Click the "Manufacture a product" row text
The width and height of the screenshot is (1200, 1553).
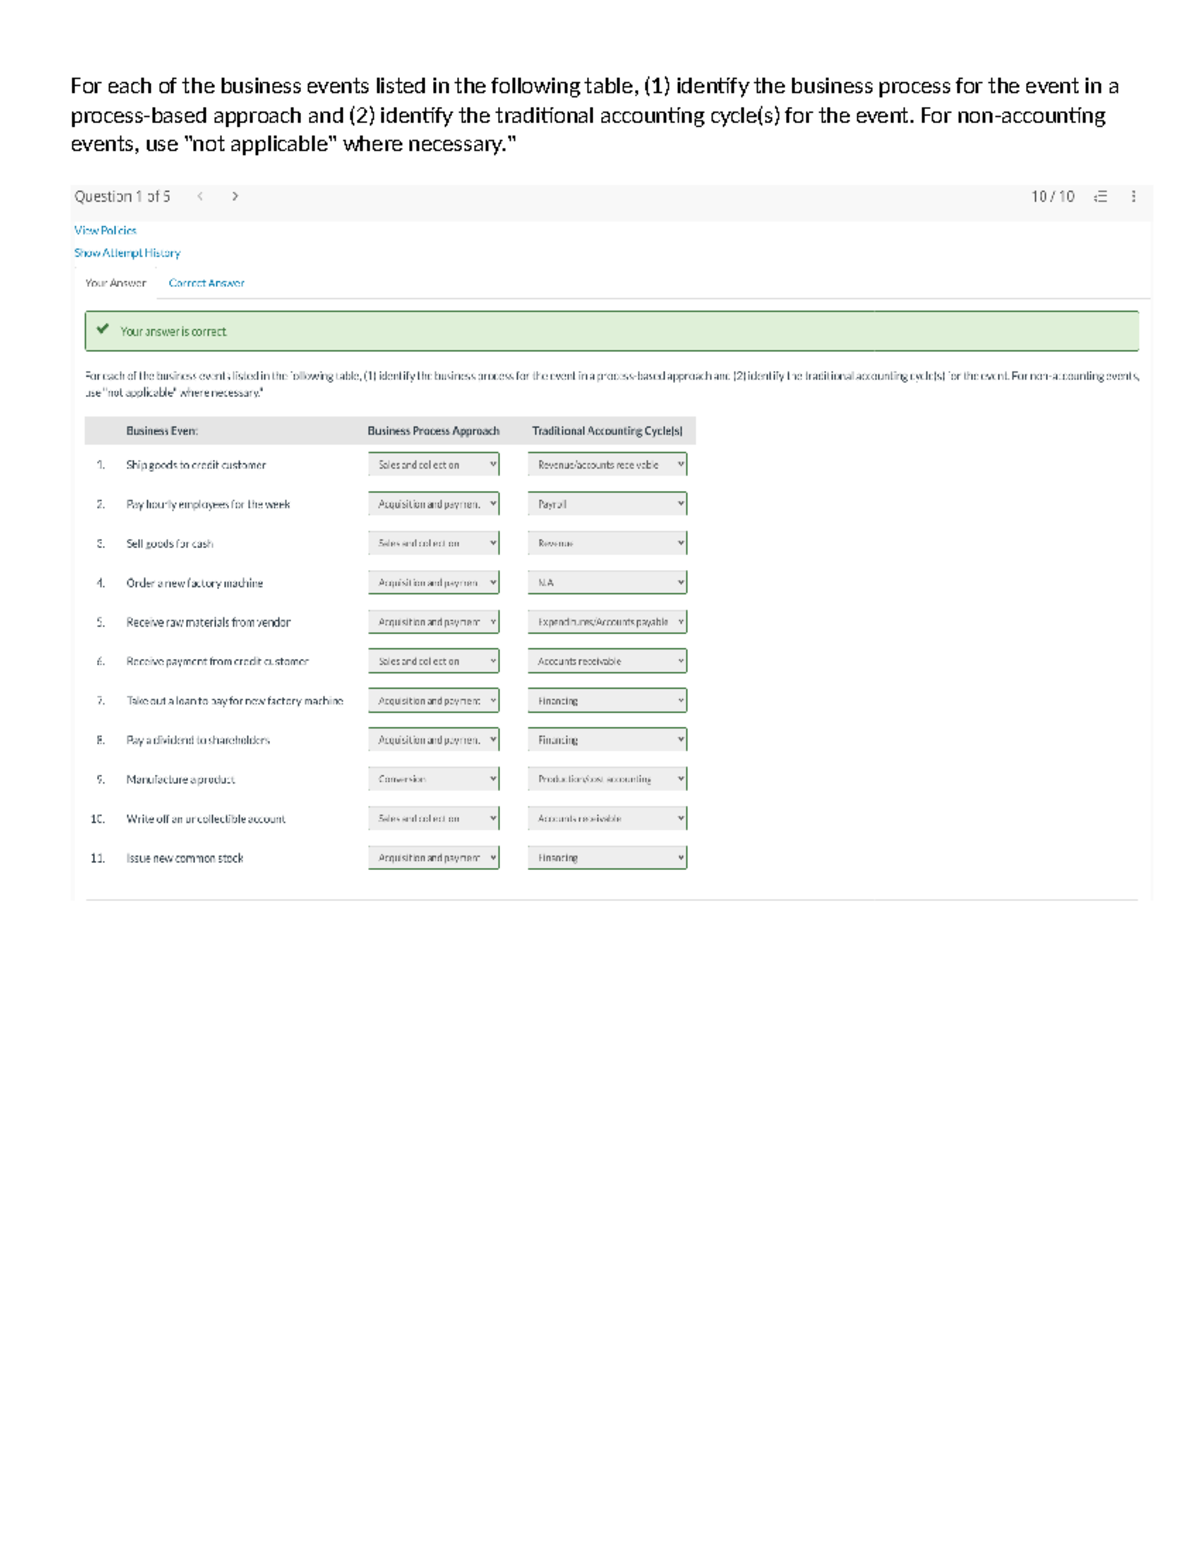click(180, 779)
